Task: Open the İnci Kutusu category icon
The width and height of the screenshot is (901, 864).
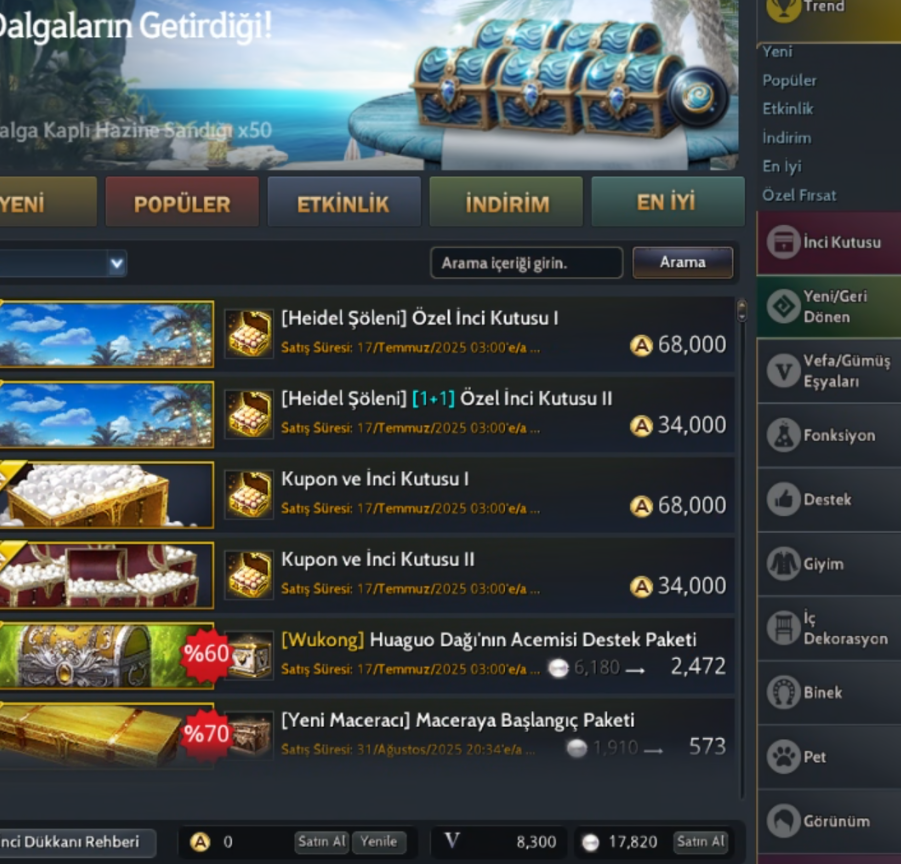Action: tap(783, 242)
